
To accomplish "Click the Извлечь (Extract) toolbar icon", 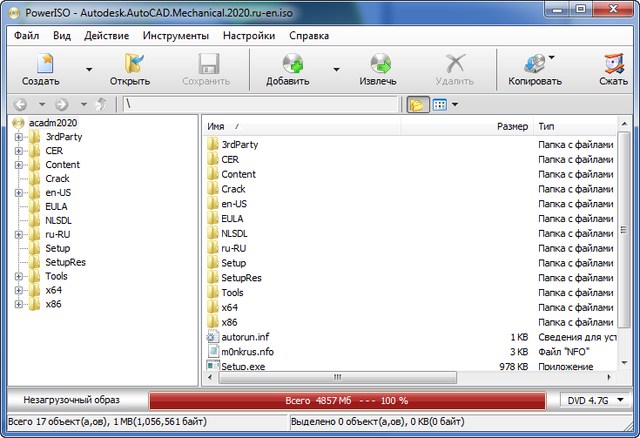I will tap(378, 65).
